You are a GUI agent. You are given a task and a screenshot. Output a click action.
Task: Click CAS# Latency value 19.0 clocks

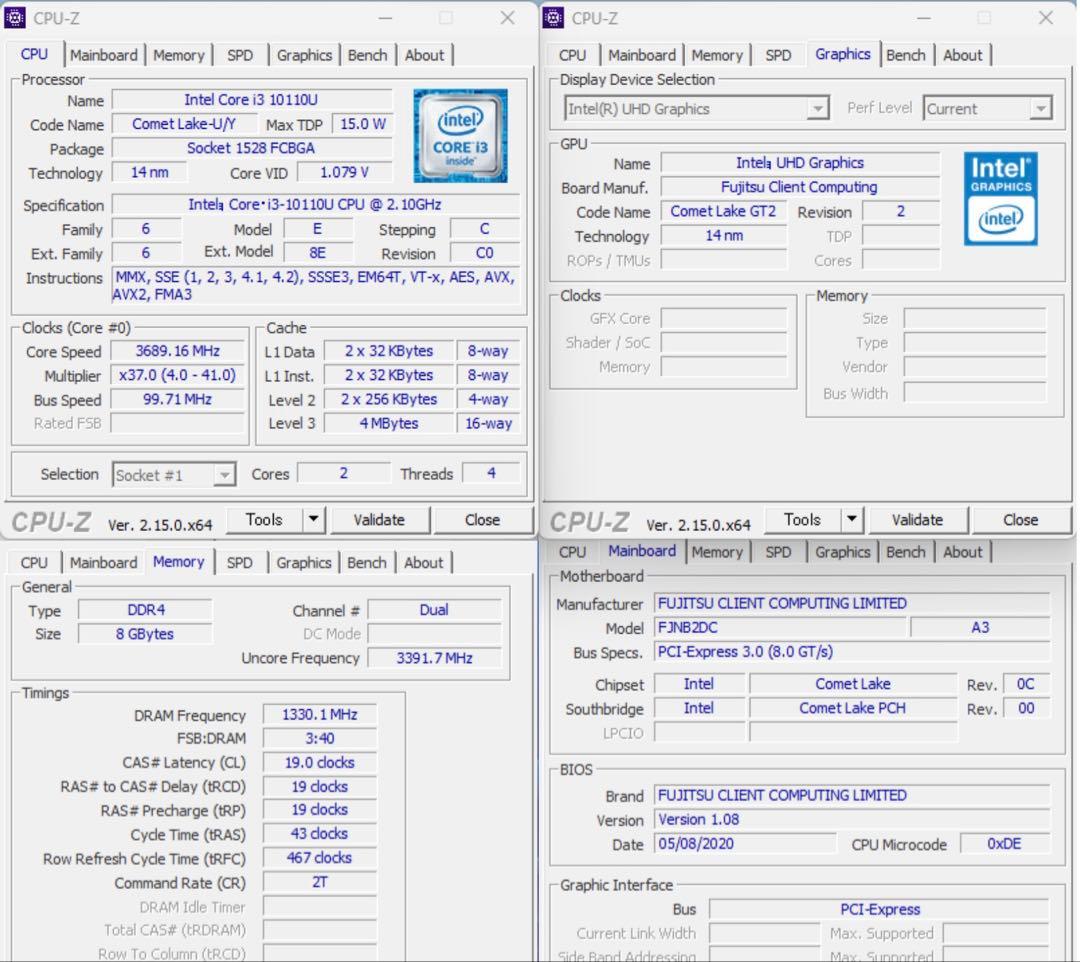(x=320, y=763)
